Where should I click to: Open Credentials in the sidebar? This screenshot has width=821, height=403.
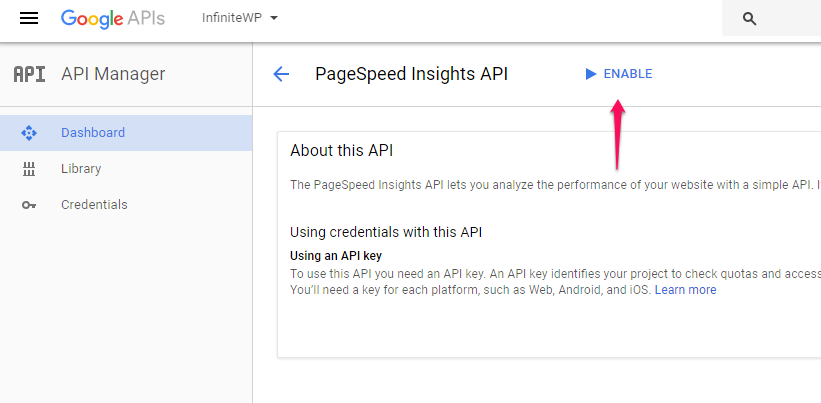[126, 205]
